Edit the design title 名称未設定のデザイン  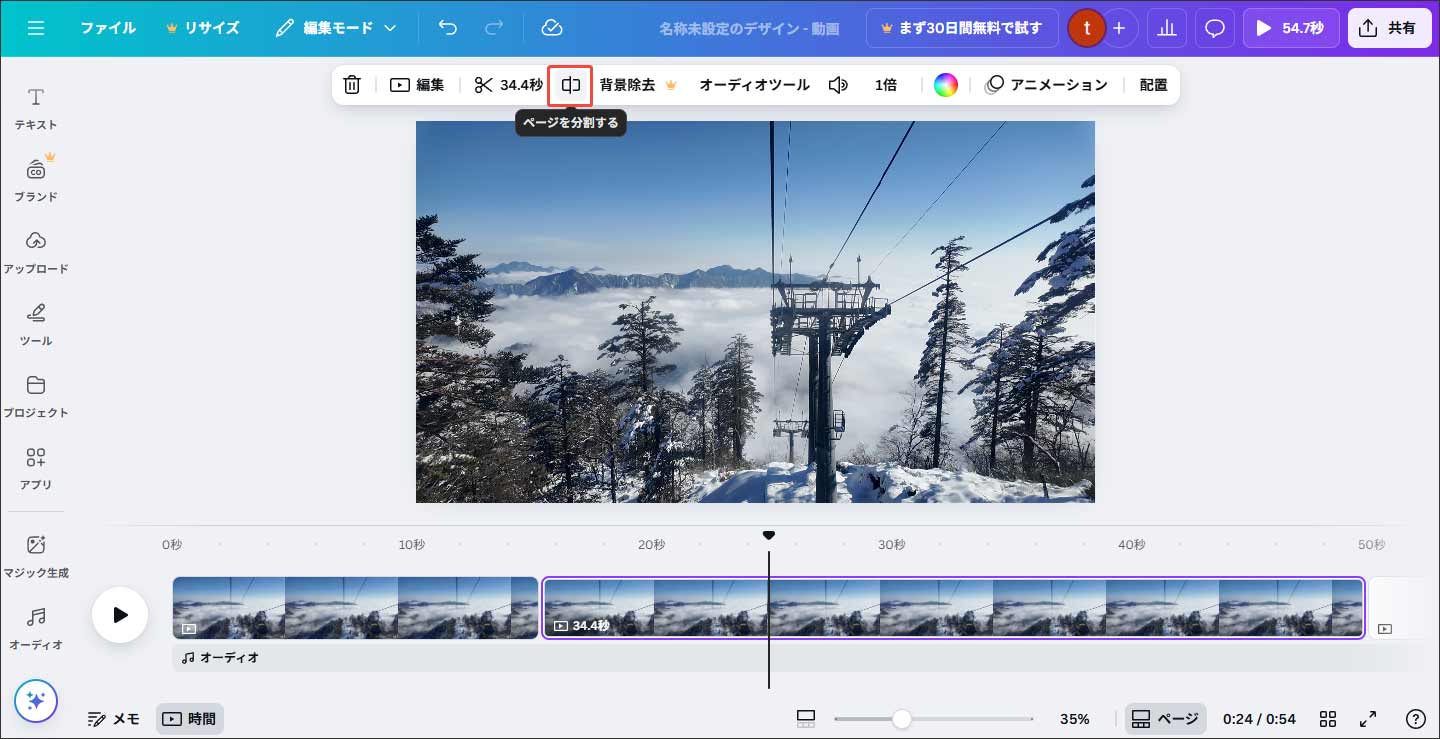750,29
